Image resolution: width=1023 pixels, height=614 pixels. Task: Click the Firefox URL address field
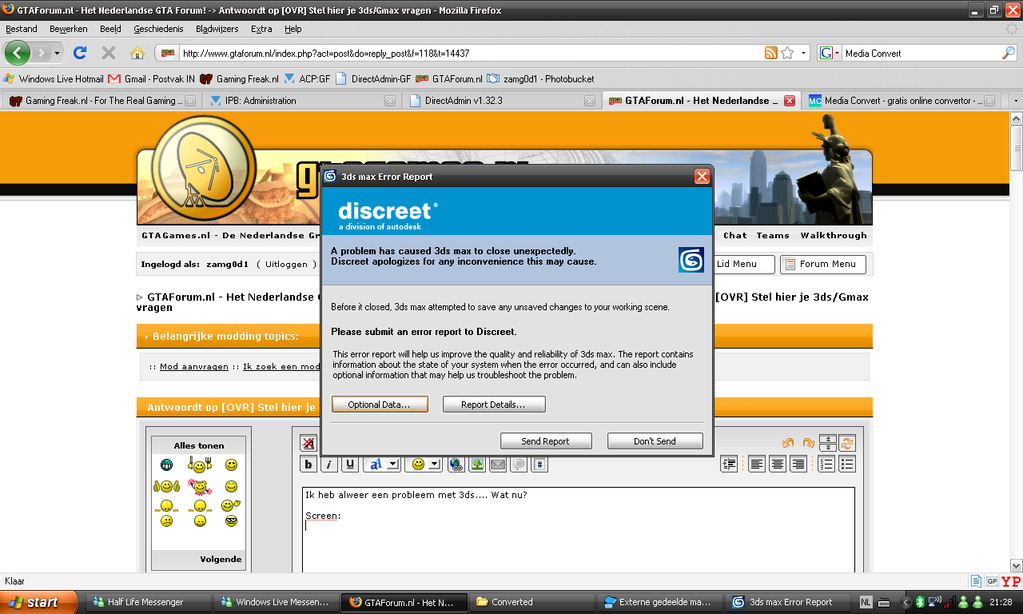coord(470,53)
